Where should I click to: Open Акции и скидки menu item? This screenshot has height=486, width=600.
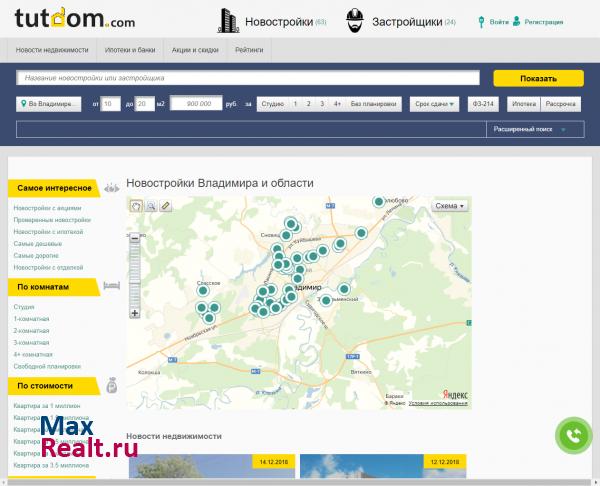195,50
